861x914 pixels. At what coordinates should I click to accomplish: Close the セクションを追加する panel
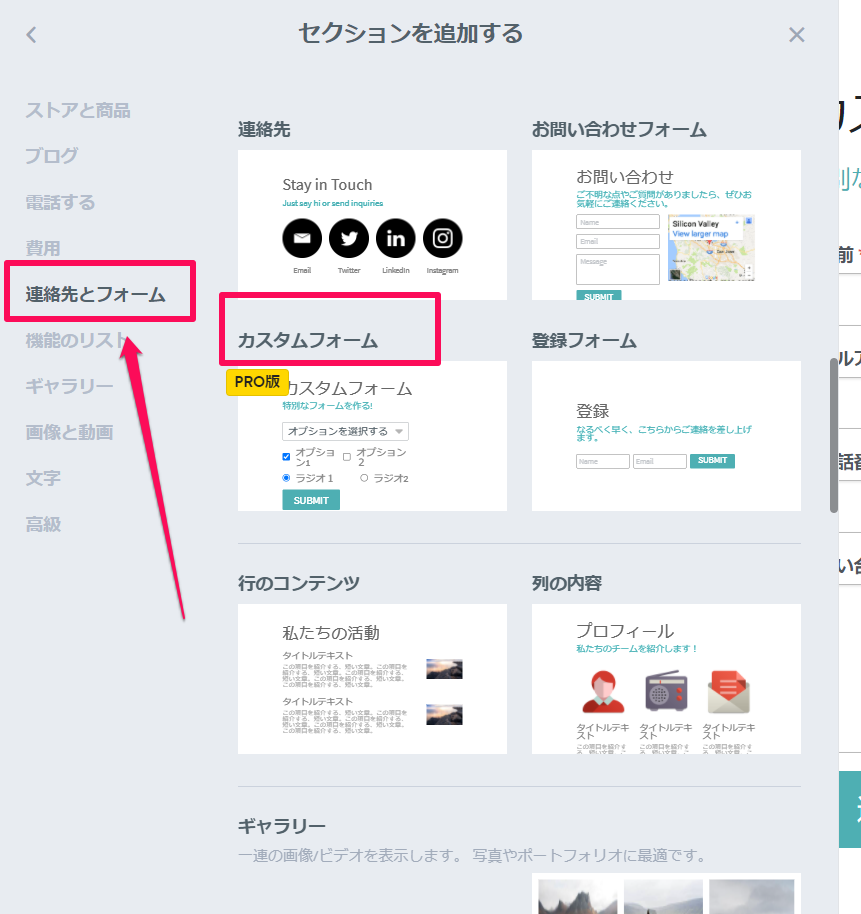click(x=796, y=35)
